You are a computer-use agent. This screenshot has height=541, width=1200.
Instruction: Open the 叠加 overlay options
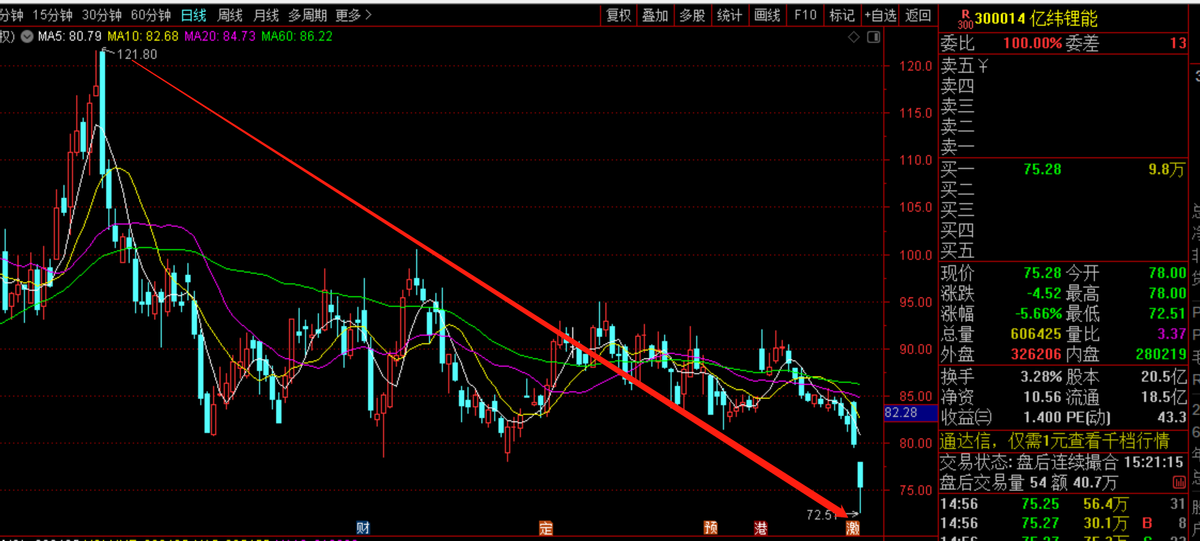coord(655,15)
